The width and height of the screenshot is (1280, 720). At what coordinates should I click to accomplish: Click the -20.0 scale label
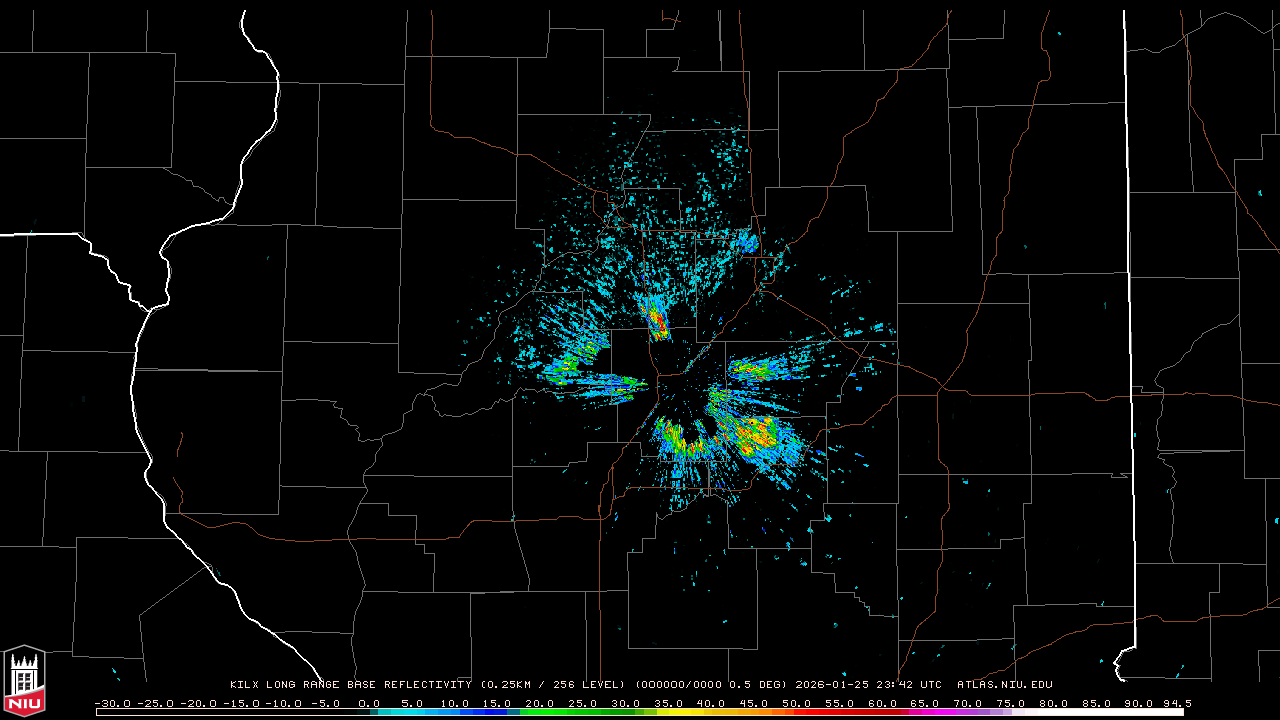point(199,703)
